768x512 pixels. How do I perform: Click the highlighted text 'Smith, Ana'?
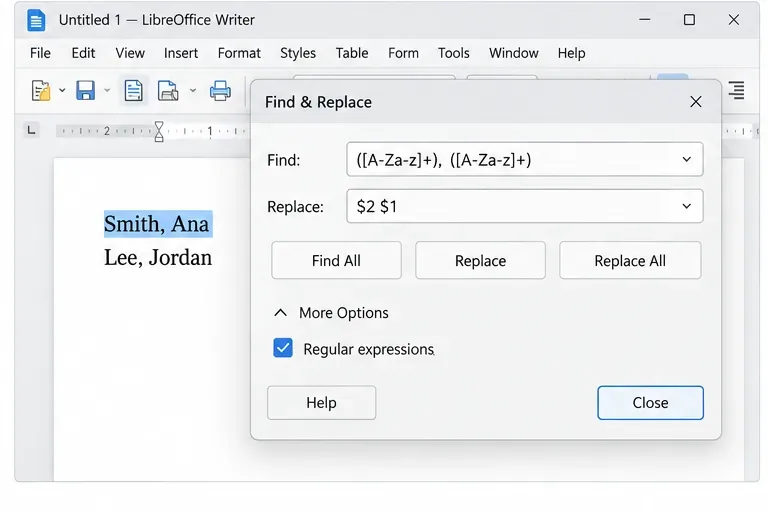pos(158,224)
